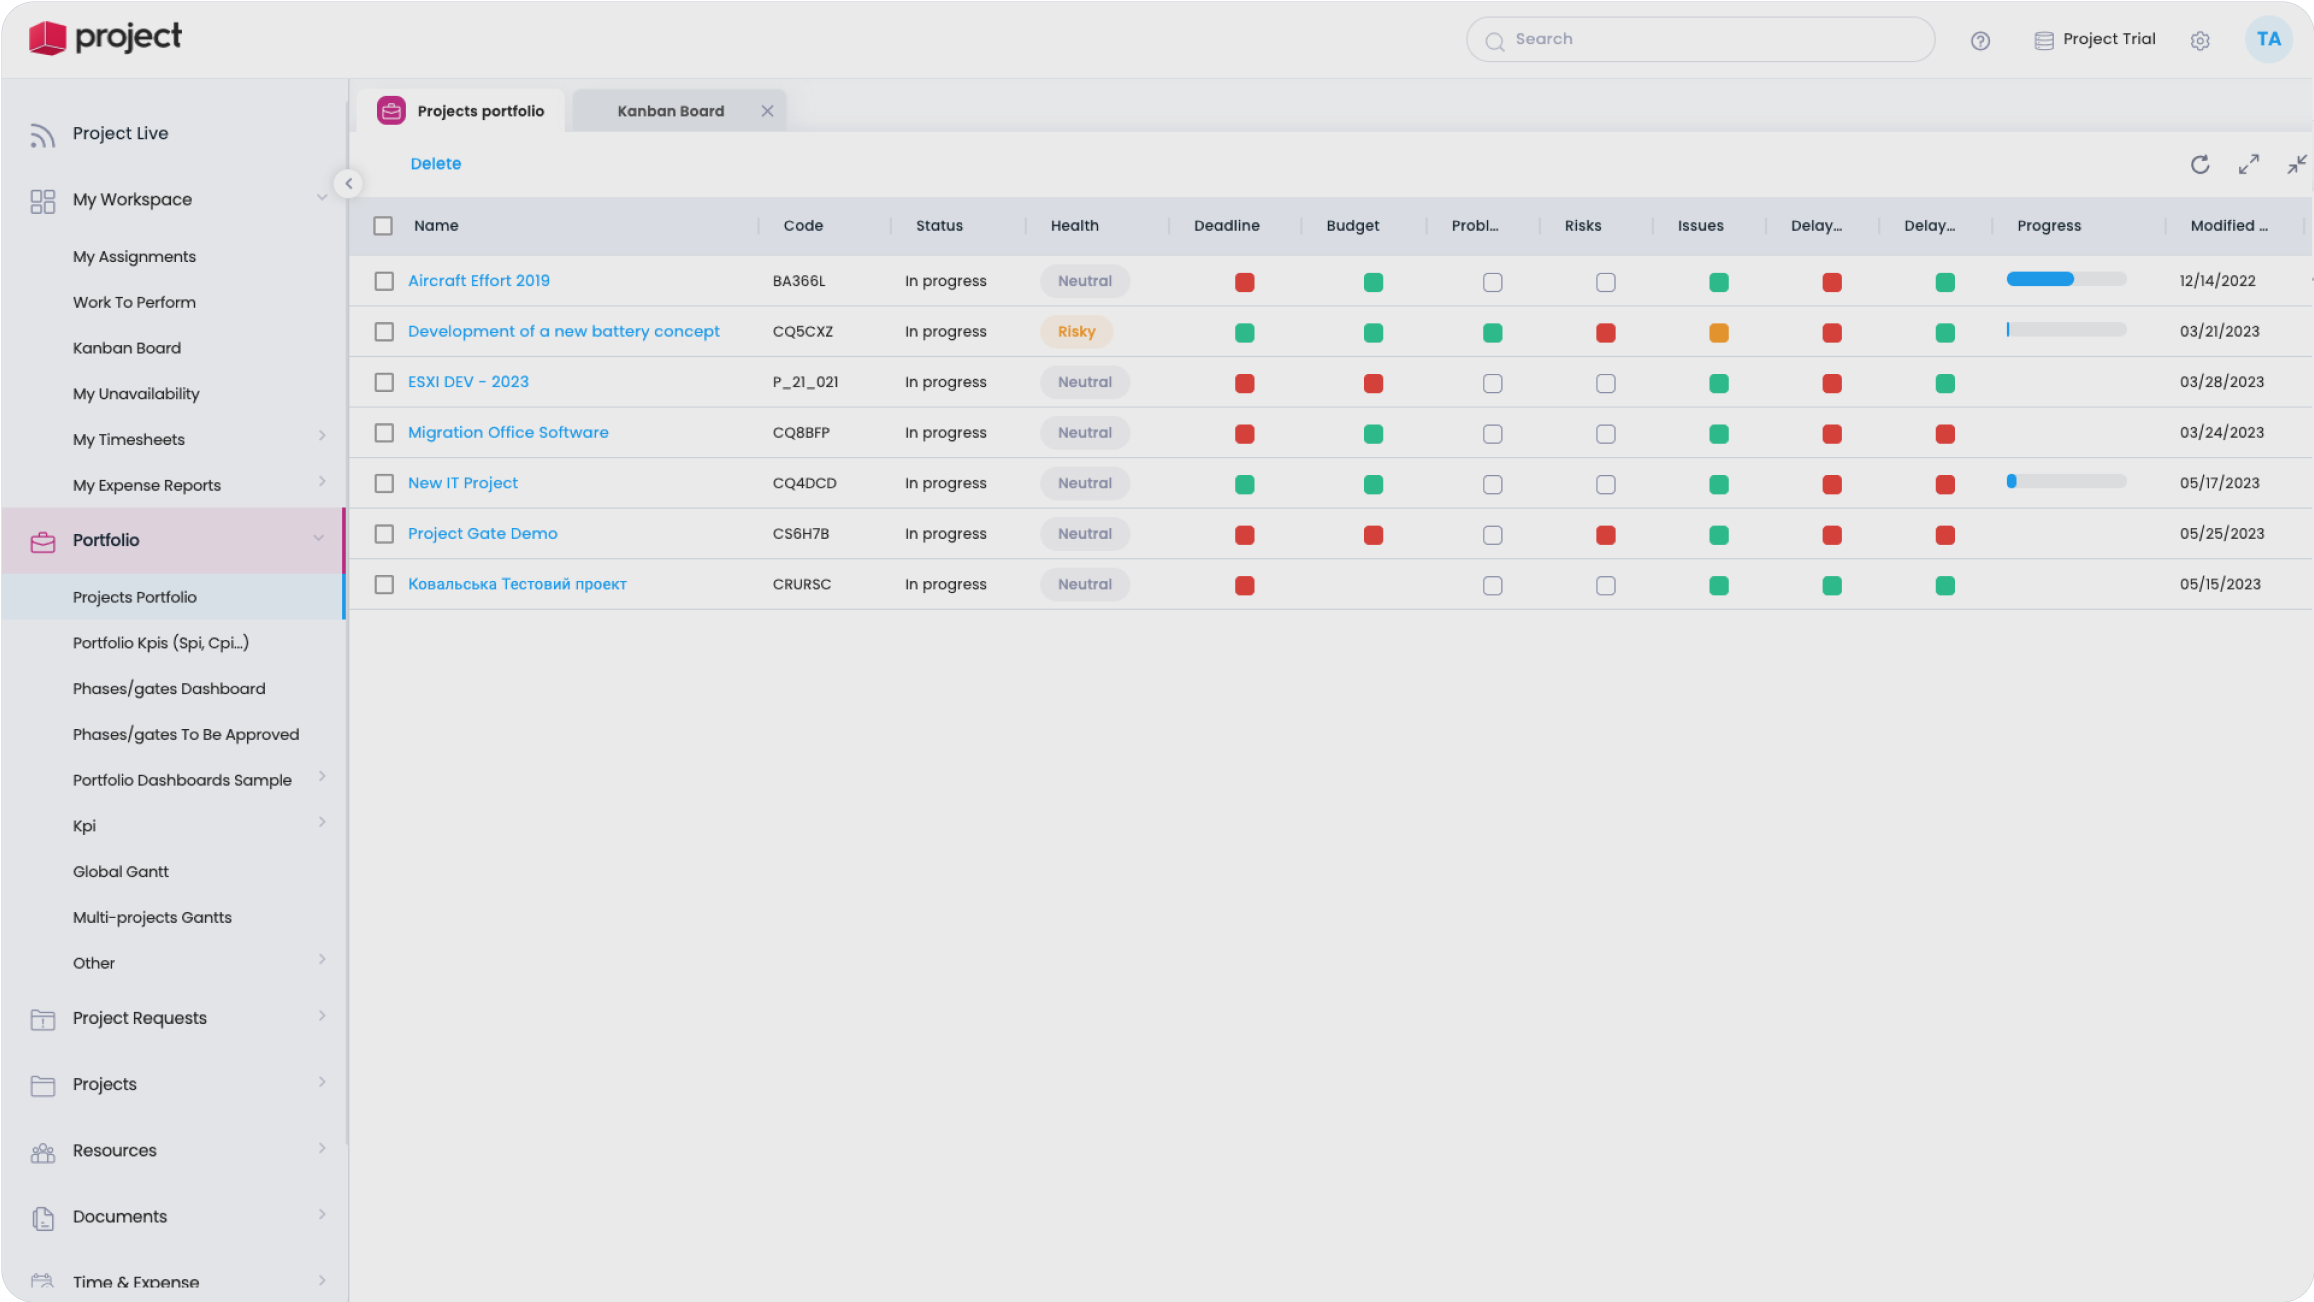Open Global Gantt in sidebar menu
Viewport: 2314px width, 1302px height.
(x=120, y=872)
